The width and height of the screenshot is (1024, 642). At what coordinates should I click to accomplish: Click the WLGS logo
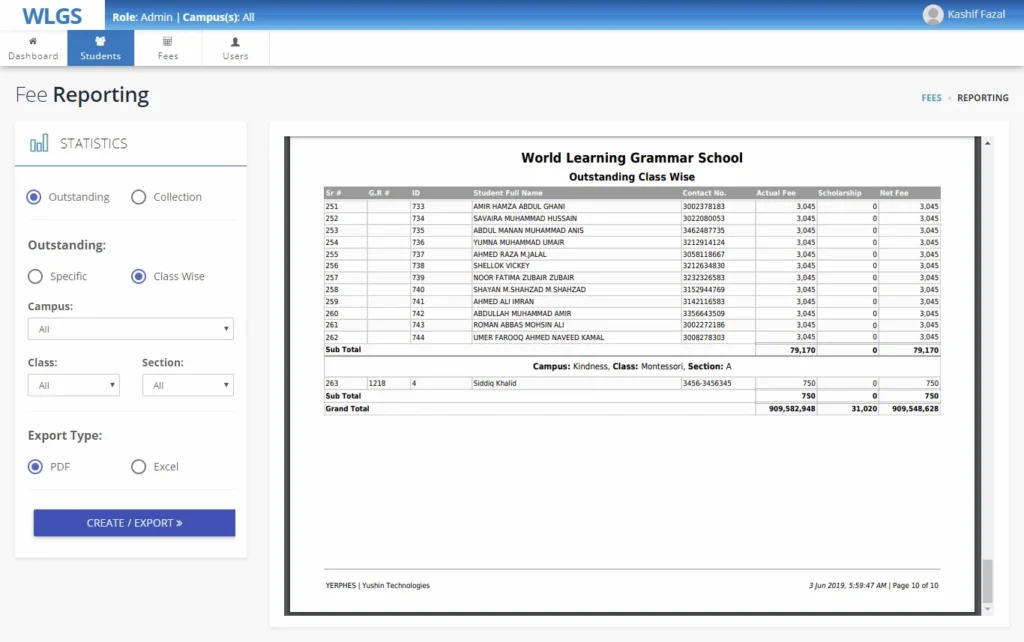tap(51, 16)
